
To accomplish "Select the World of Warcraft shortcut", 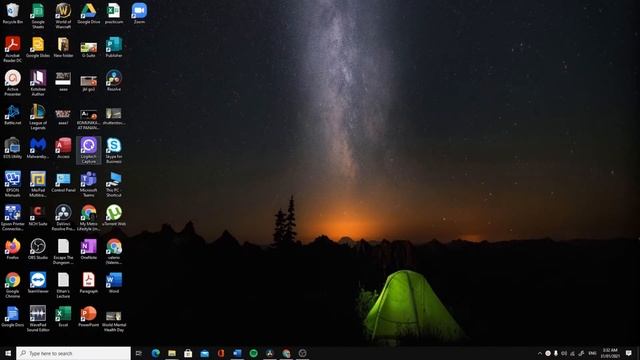I will 63,16.
